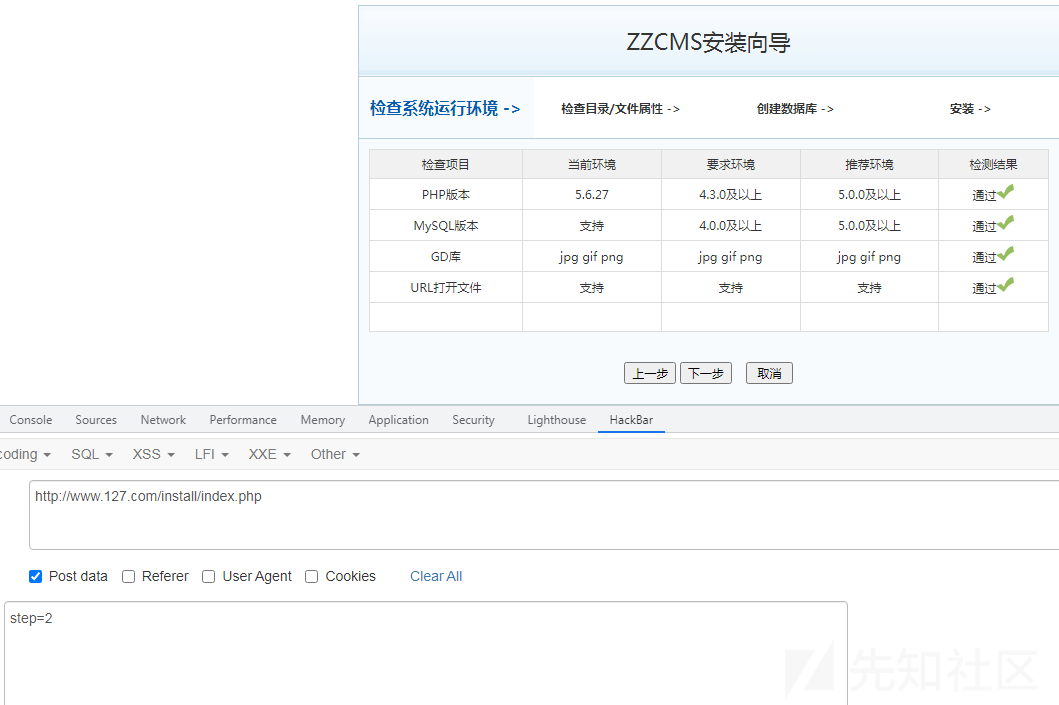Click the 创建数据库 step label
This screenshot has height=705, width=1059.
click(x=795, y=109)
